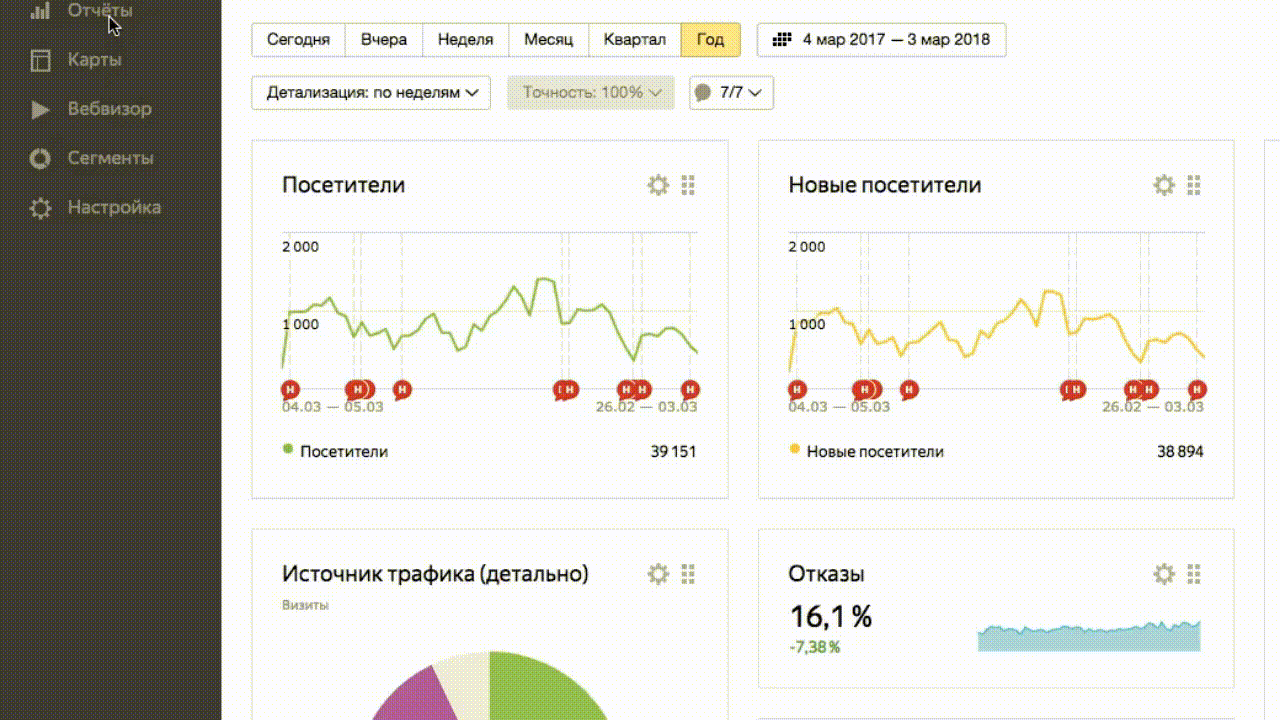This screenshot has height=720, width=1280.
Task: Switch period to Неделя
Action: coord(465,40)
